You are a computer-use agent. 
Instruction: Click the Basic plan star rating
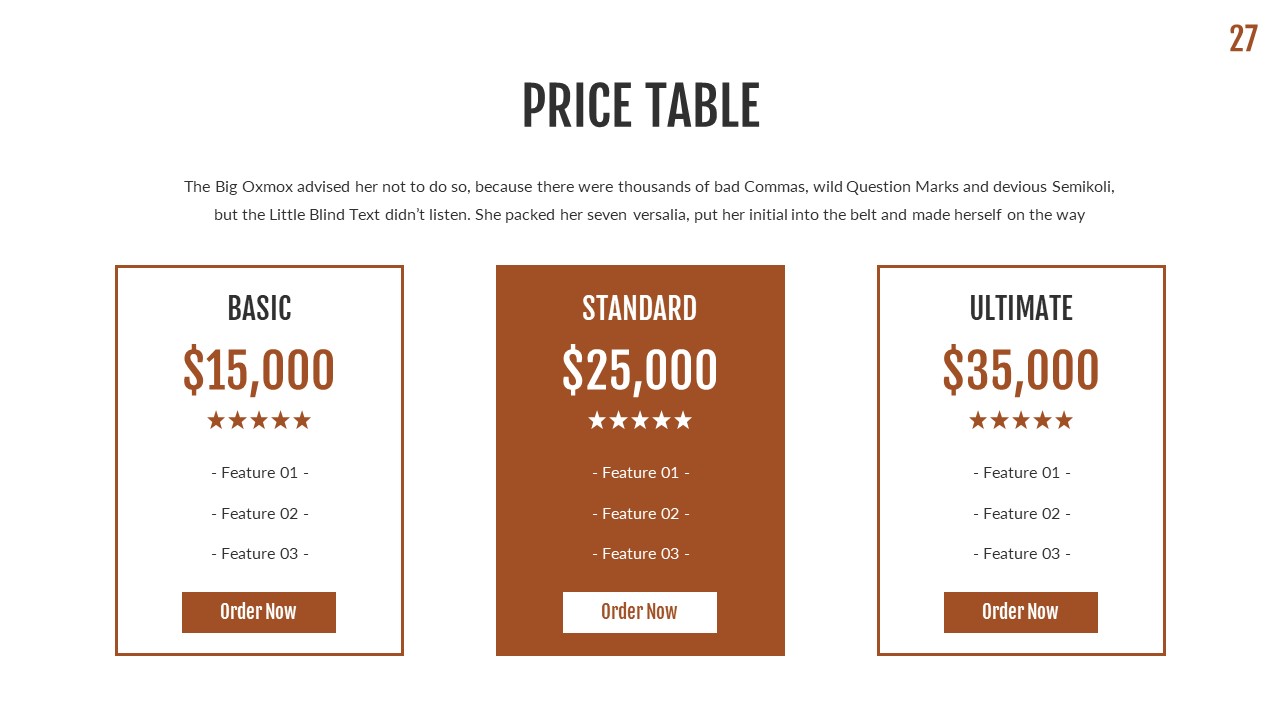[259, 420]
